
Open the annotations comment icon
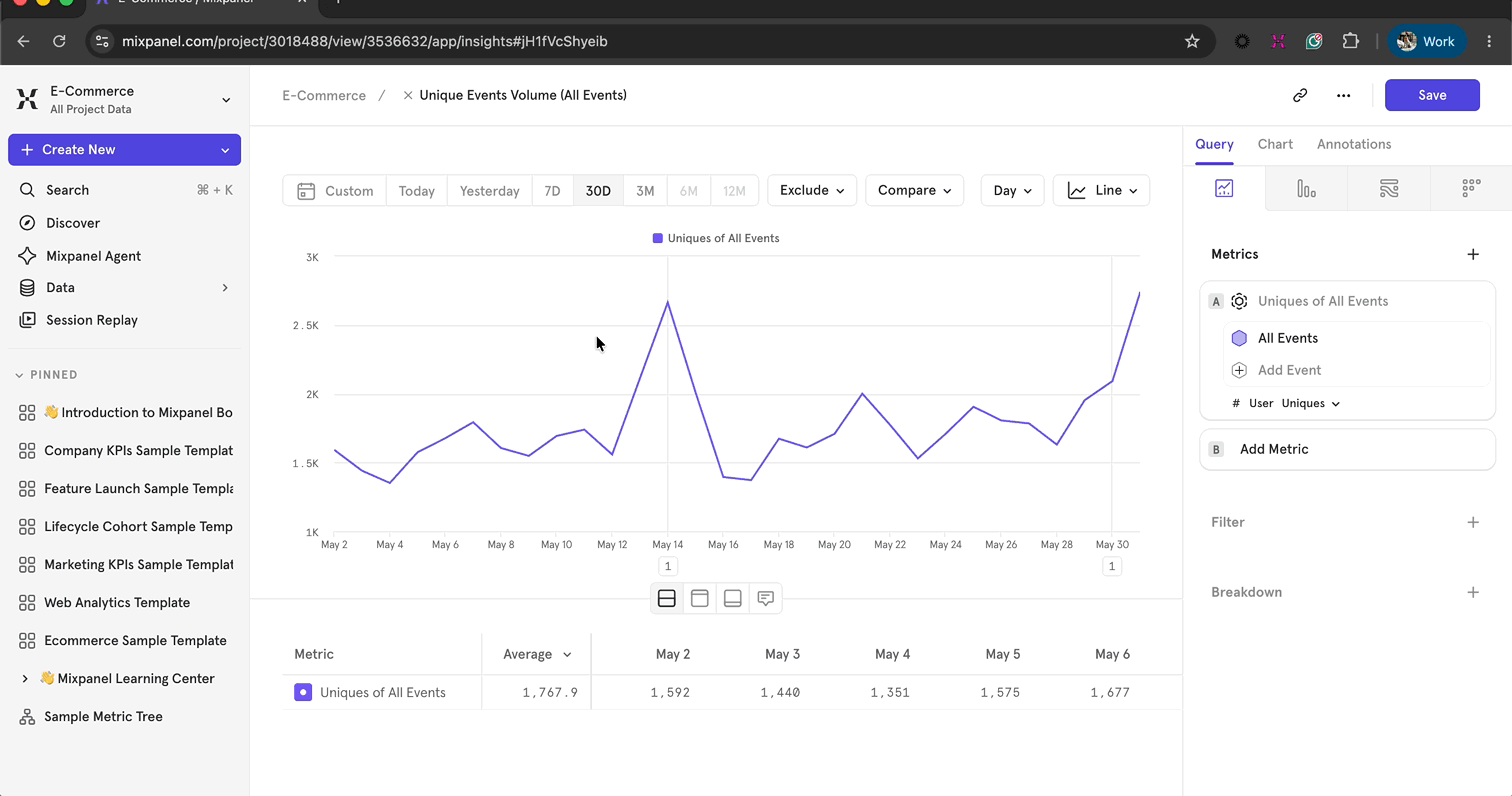point(766,598)
